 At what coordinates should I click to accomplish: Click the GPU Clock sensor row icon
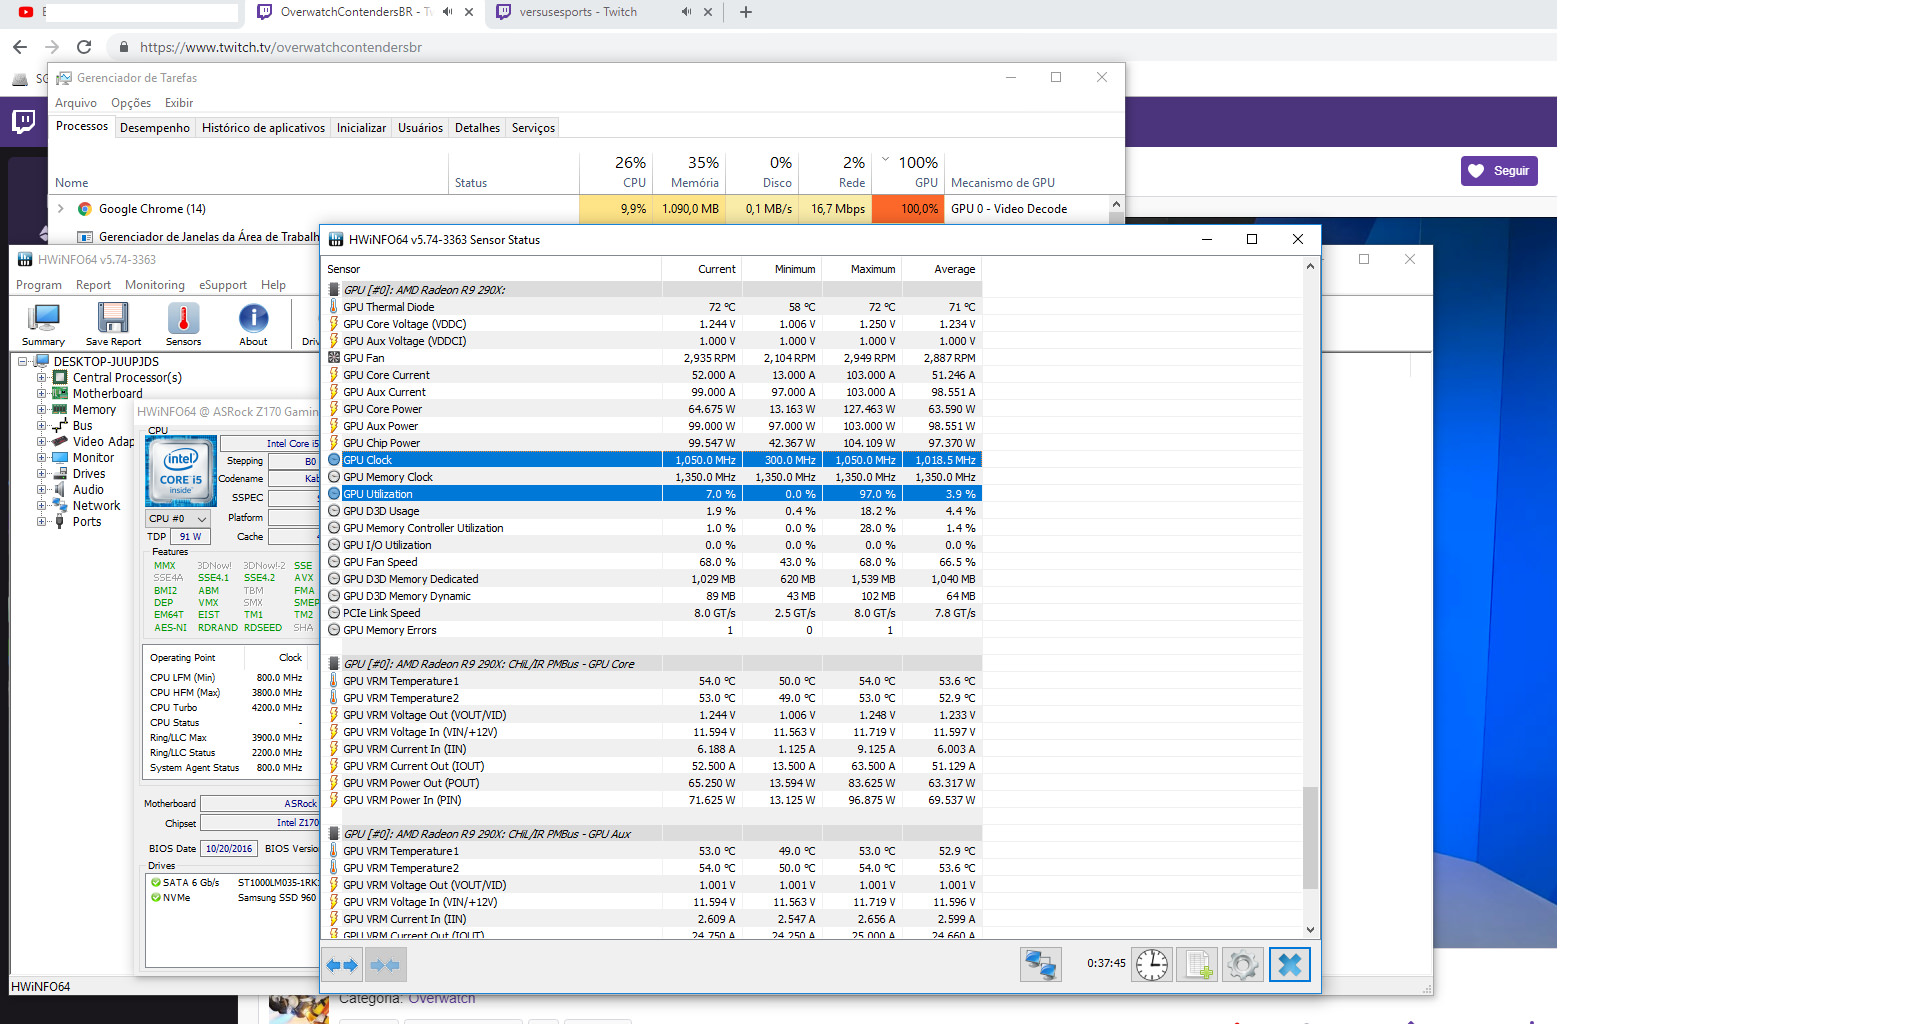[334, 460]
